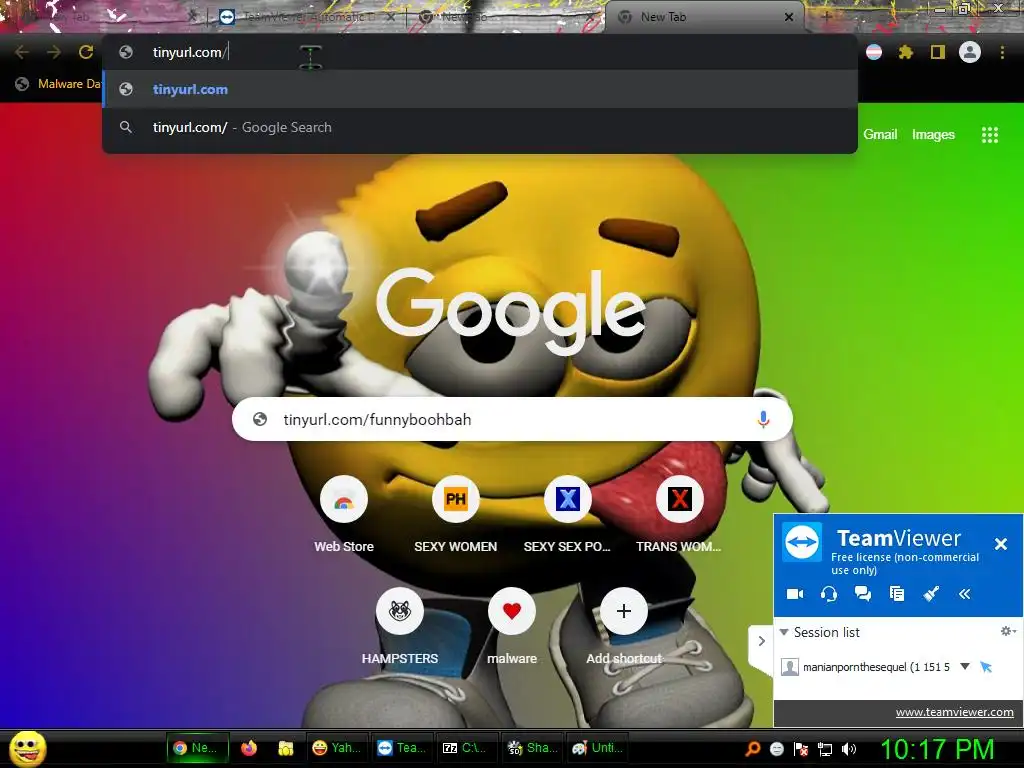
Task: Go back with the back arrow
Action: pyautogui.click(x=22, y=52)
